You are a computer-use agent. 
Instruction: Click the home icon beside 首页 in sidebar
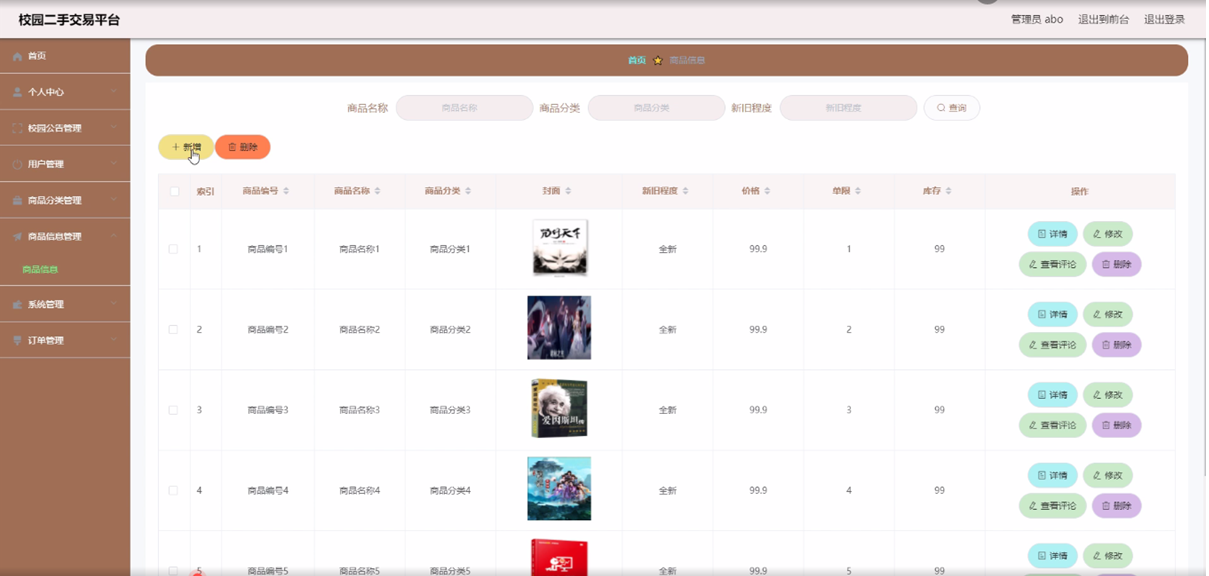[x=17, y=57]
